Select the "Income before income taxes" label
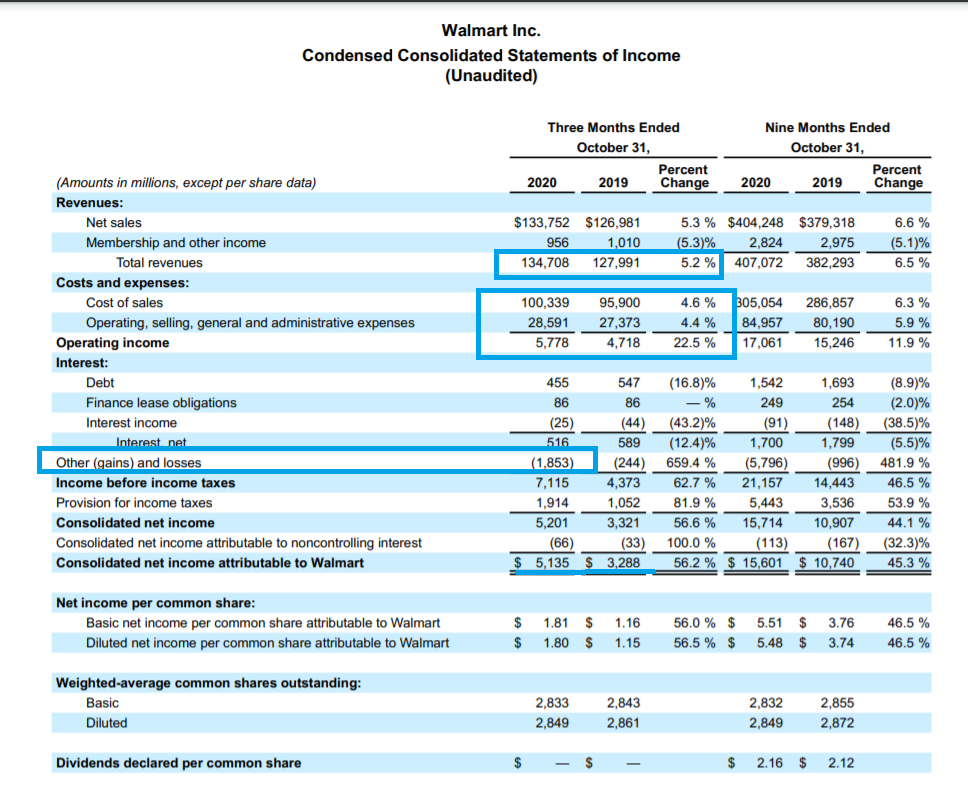Image resolution: width=968 pixels, height=794 pixels. tap(146, 483)
